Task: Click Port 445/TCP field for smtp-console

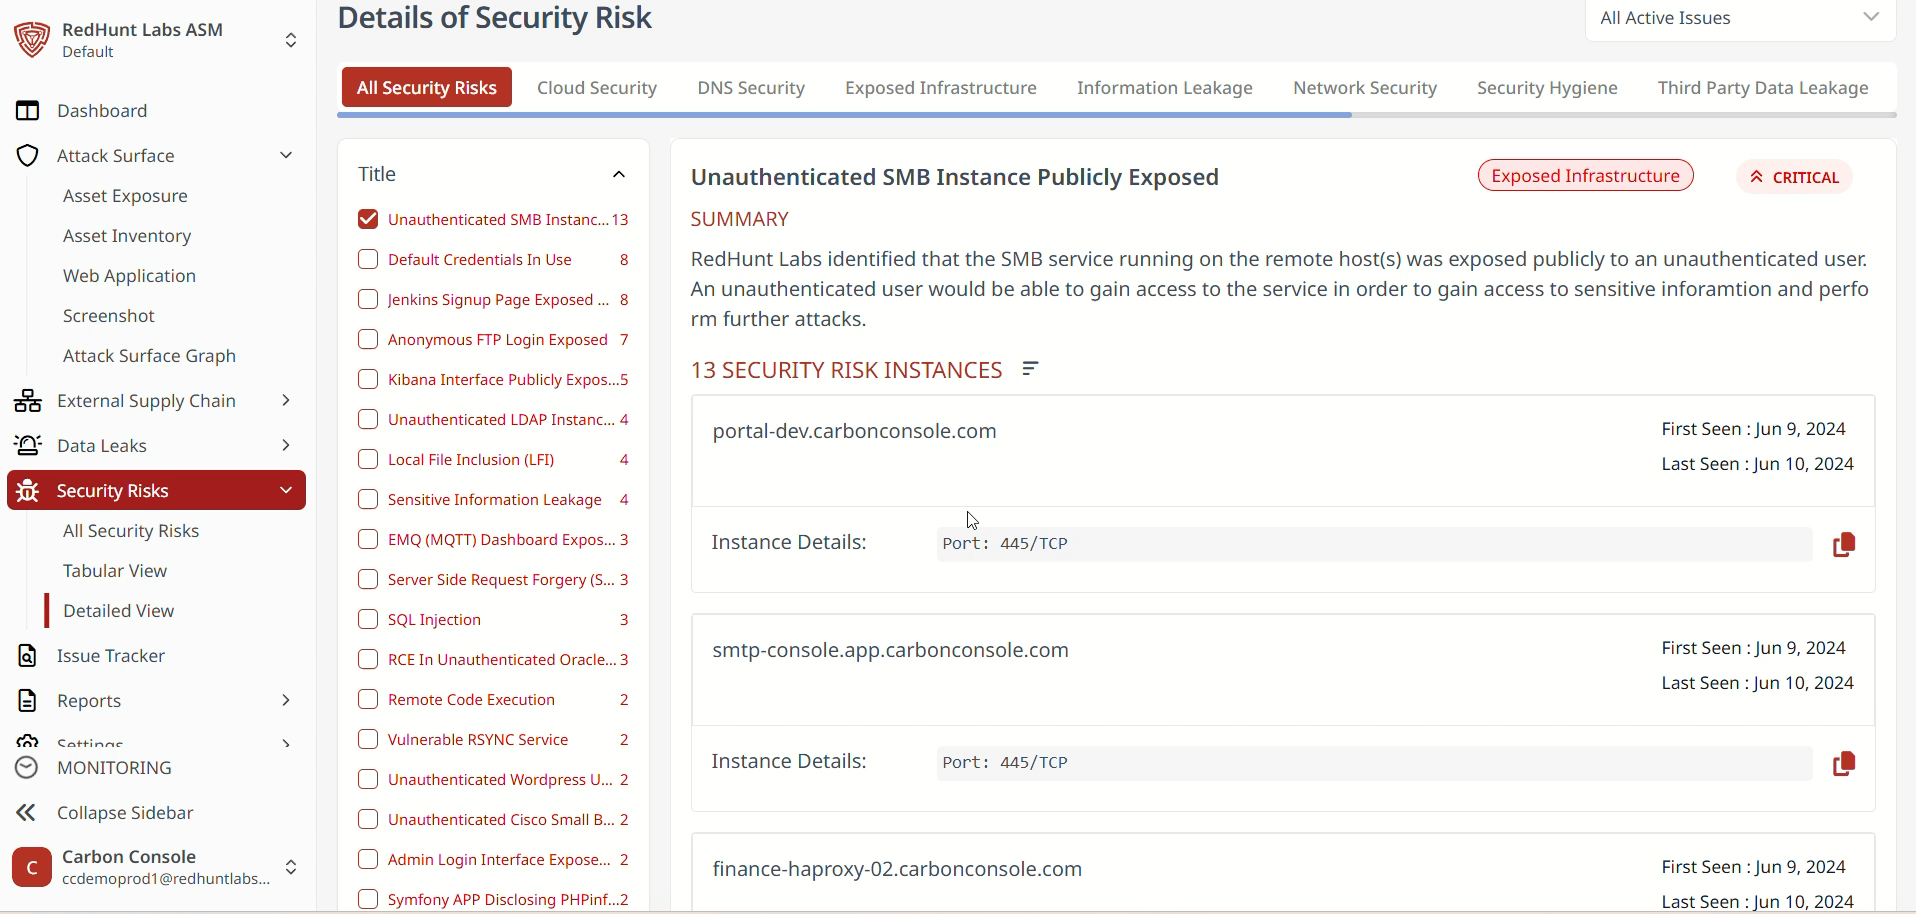Action: (1374, 763)
